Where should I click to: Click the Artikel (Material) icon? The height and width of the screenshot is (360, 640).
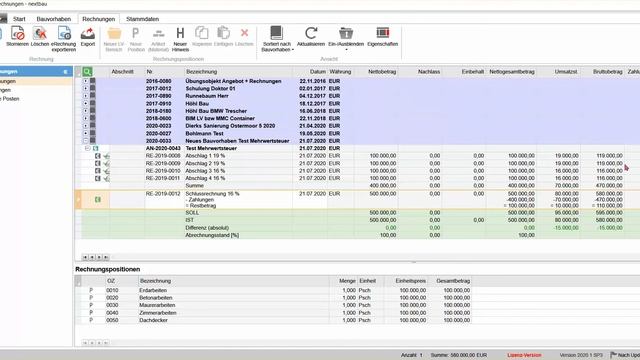click(x=158, y=33)
